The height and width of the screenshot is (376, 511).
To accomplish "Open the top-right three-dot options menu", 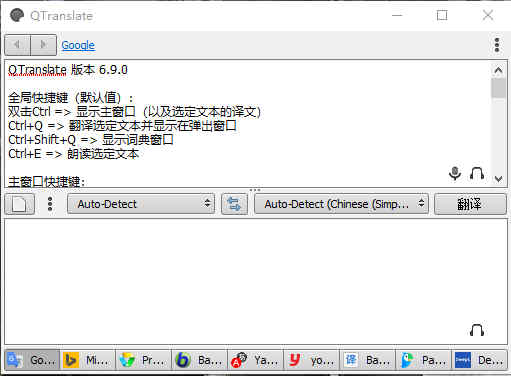I will 497,45.
